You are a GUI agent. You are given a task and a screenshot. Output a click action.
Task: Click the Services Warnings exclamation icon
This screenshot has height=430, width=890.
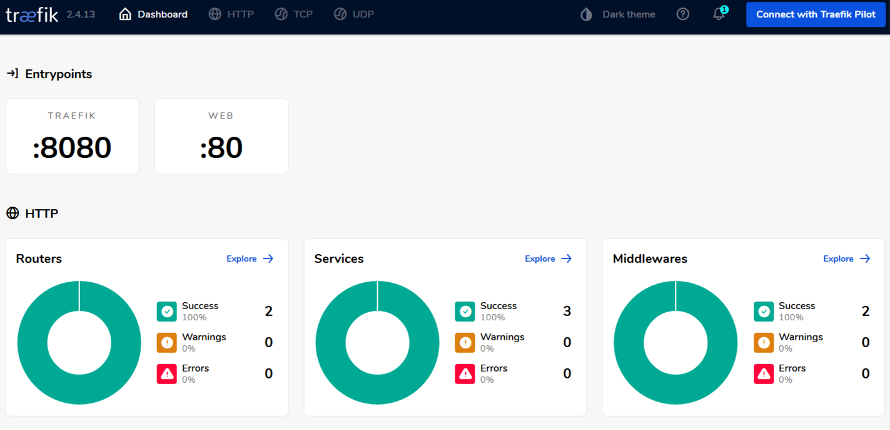[465, 343]
